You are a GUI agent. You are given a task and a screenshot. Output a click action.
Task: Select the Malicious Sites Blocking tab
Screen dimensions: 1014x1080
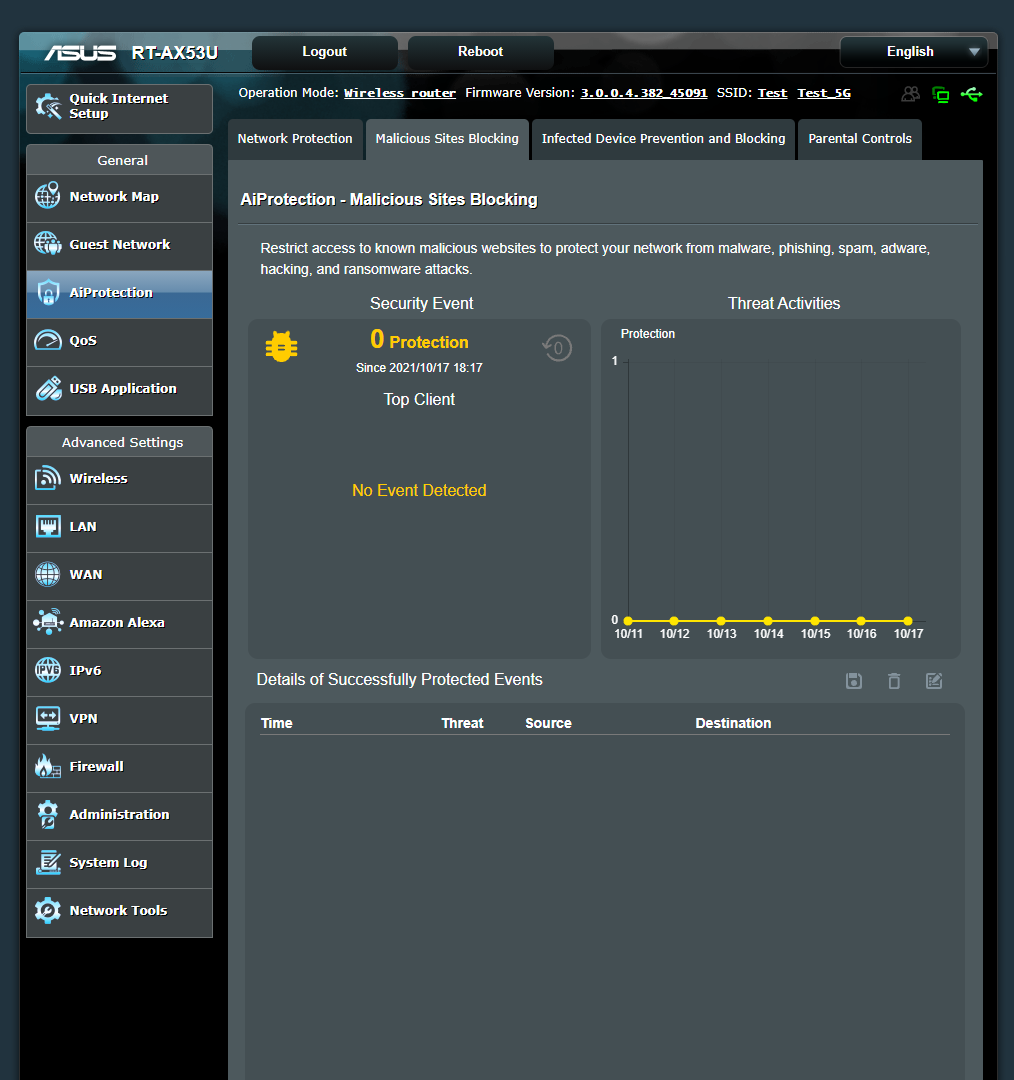coord(447,139)
